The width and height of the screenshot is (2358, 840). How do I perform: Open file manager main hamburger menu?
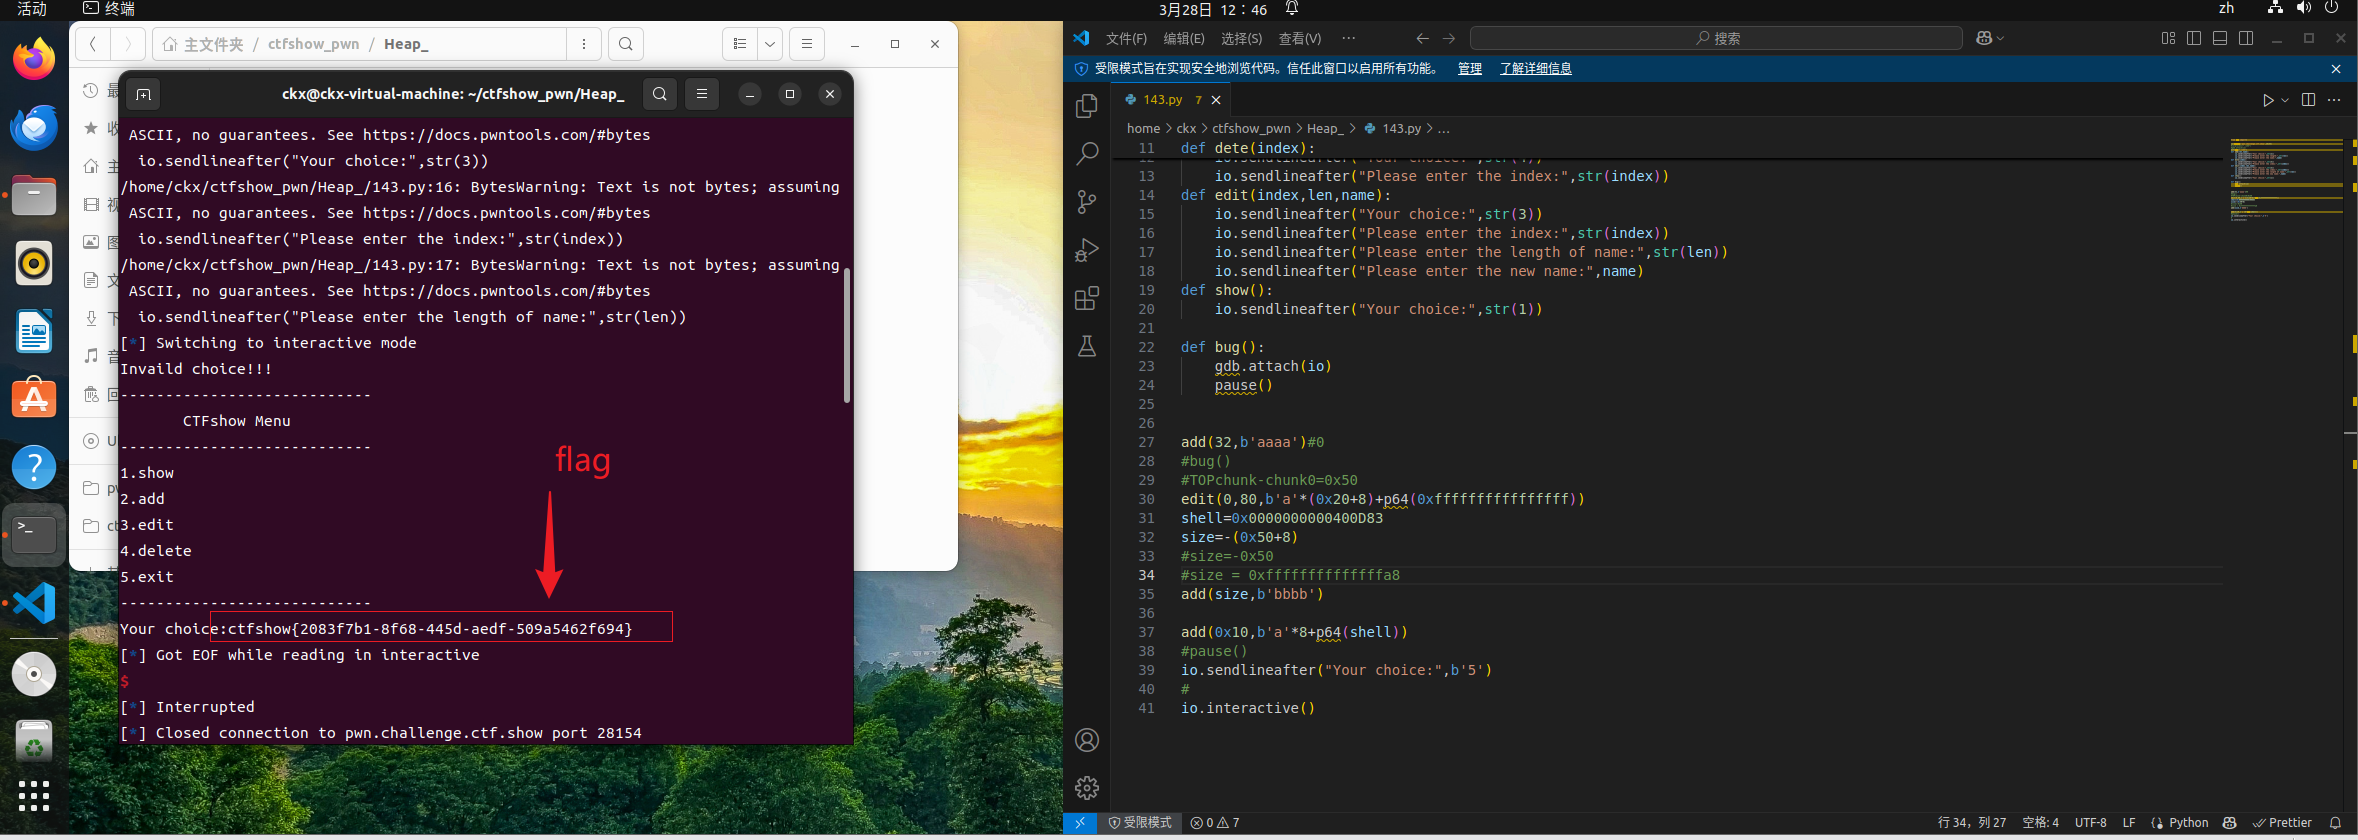click(x=806, y=44)
